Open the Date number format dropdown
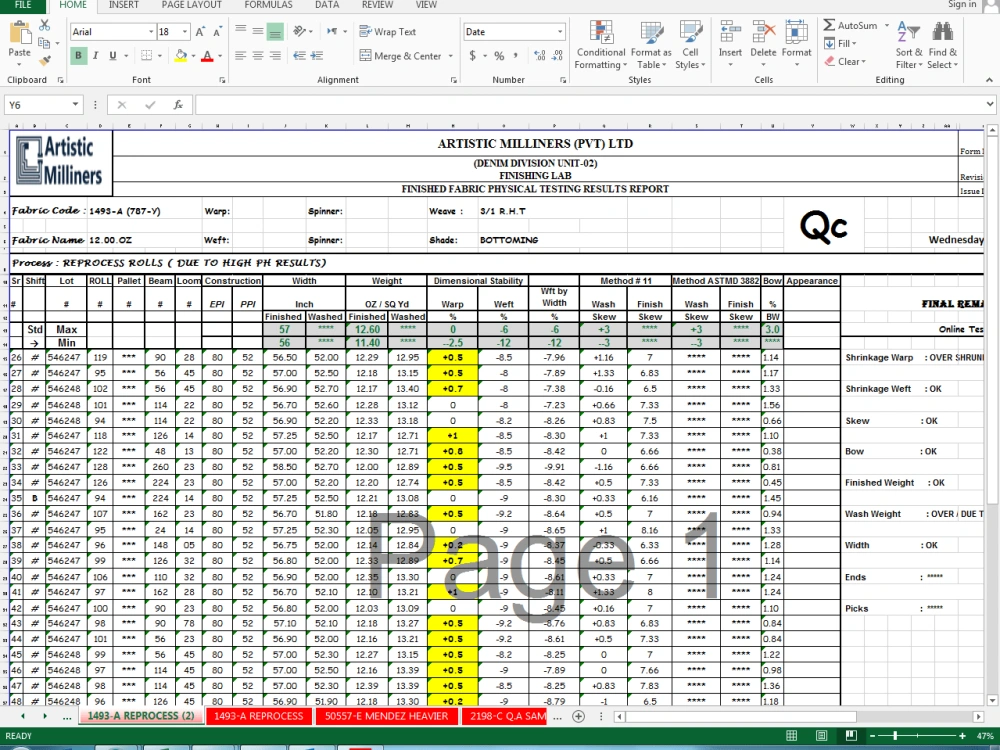 pyautogui.click(x=559, y=32)
